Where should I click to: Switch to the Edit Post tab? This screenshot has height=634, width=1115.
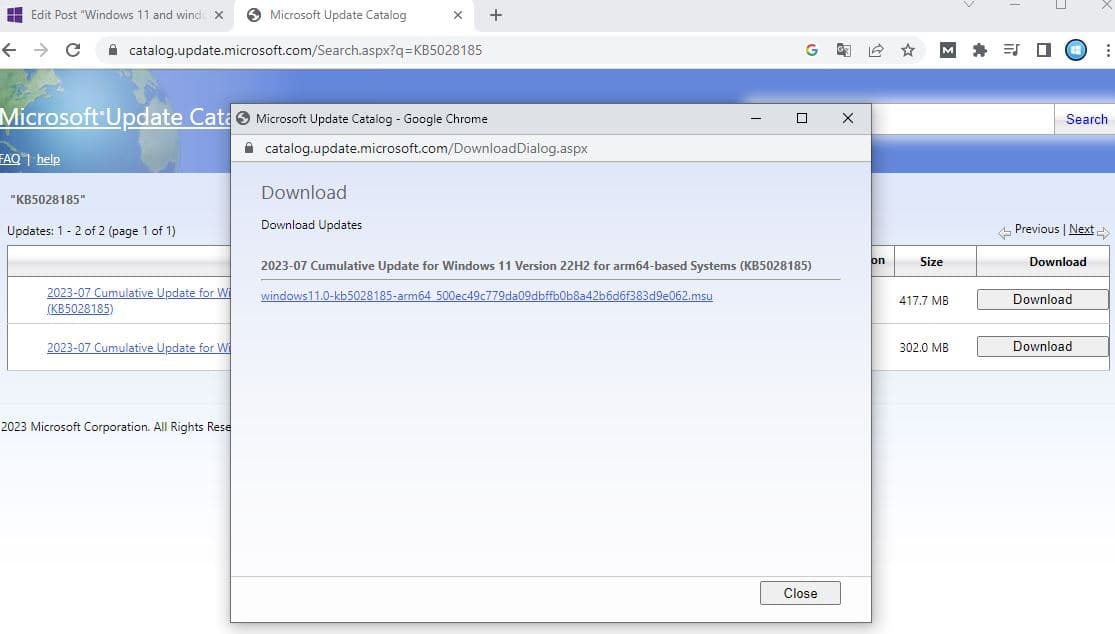click(x=116, y=15)
